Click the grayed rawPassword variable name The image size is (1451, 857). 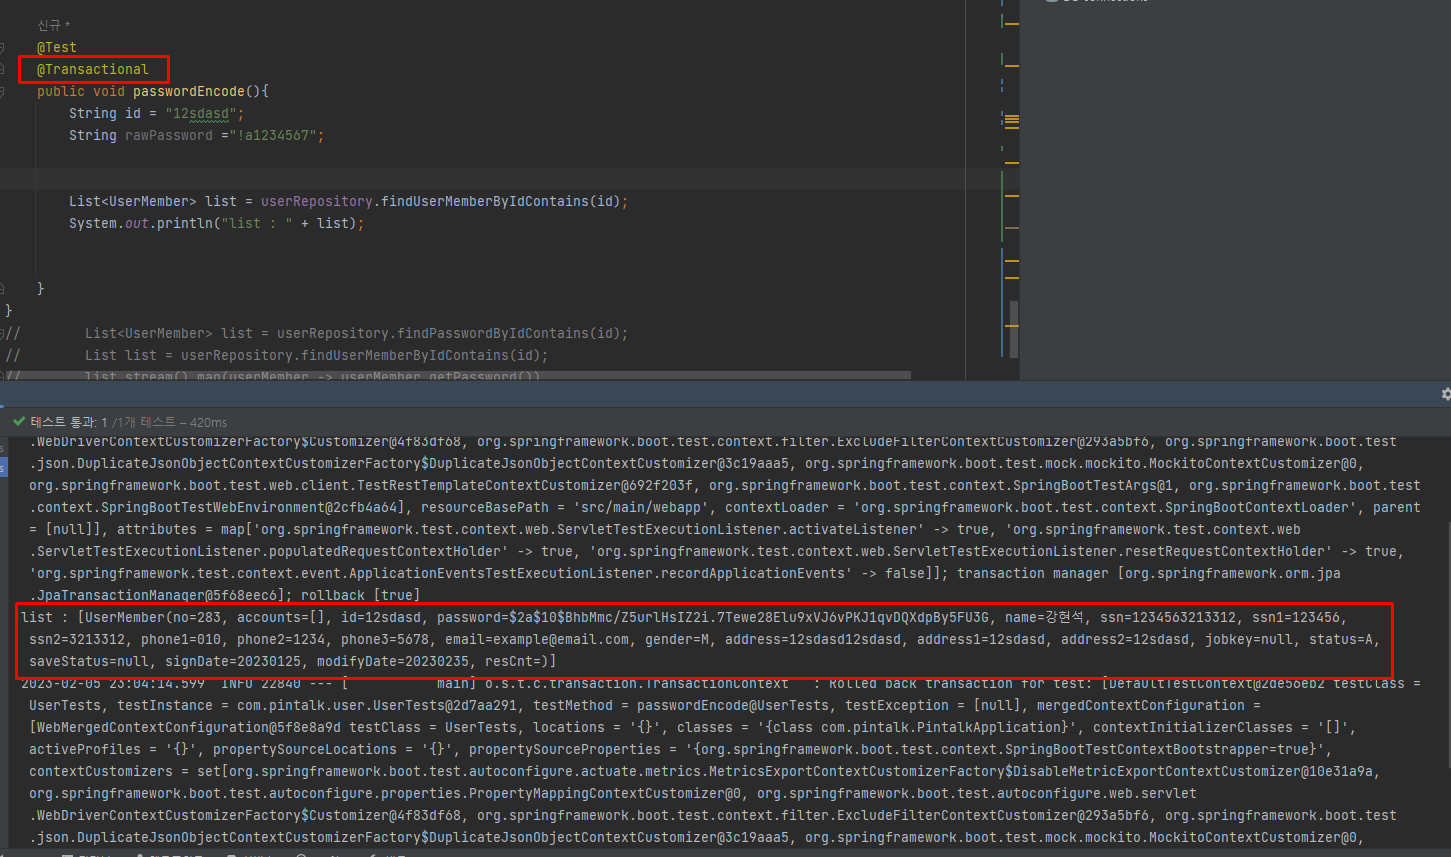(x=169, y=135)
